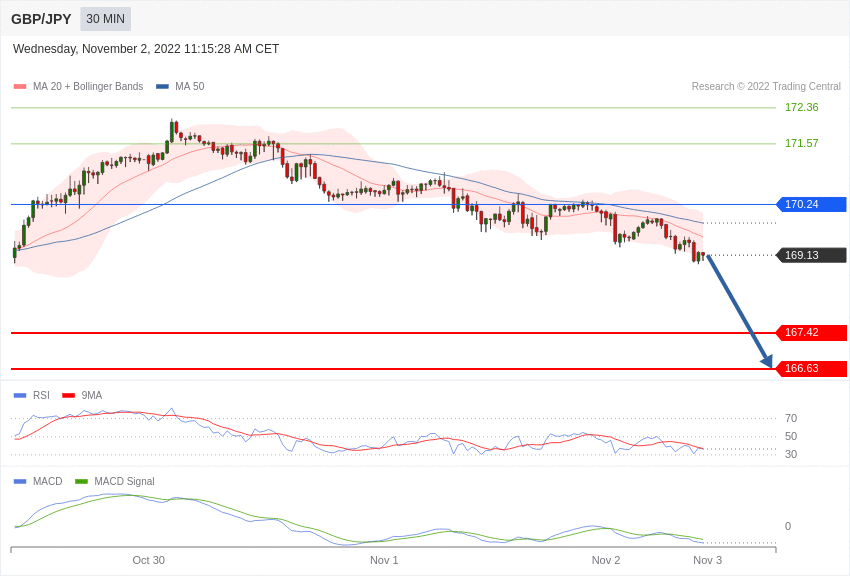Click the RSI 70 level label
Image resolution: width=850 pixels, height=576 pixels.
point(791,418)
